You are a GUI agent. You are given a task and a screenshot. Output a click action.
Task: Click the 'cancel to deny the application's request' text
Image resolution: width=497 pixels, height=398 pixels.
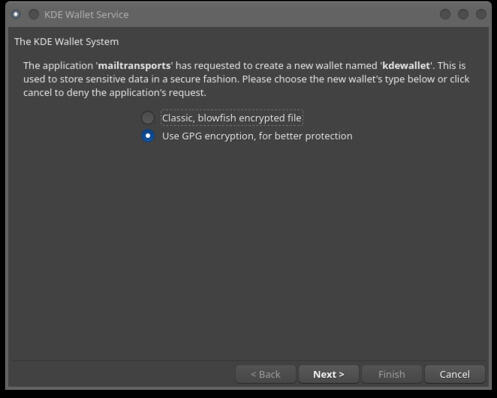click(x=115, y=93)
